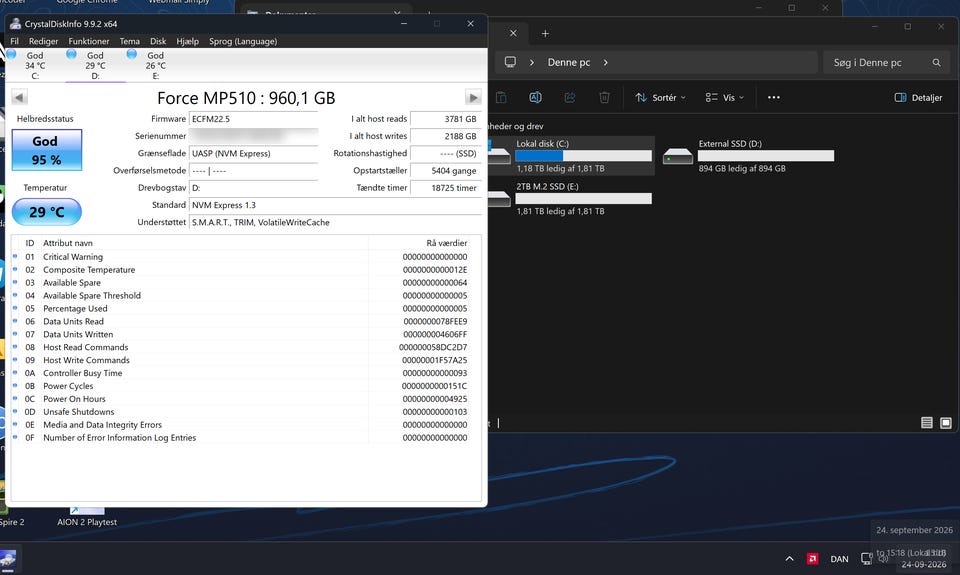Click the Tændte timer value 18725 timer
The image size is (960, 575).
click(x=445, y=188)
